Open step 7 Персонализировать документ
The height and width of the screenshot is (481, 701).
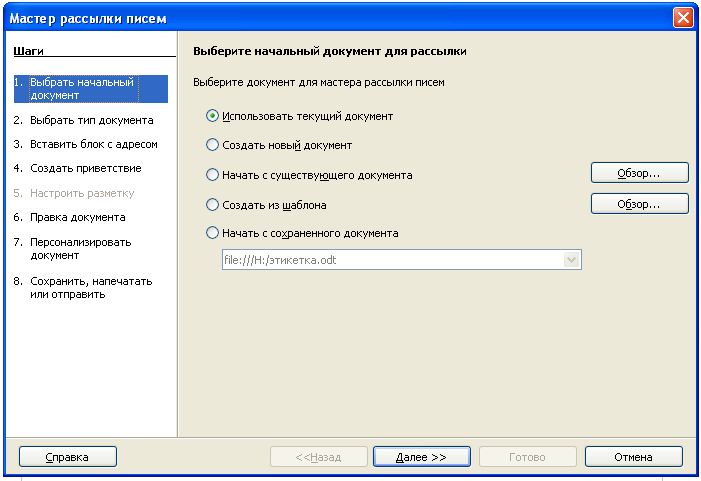(72, 249)
